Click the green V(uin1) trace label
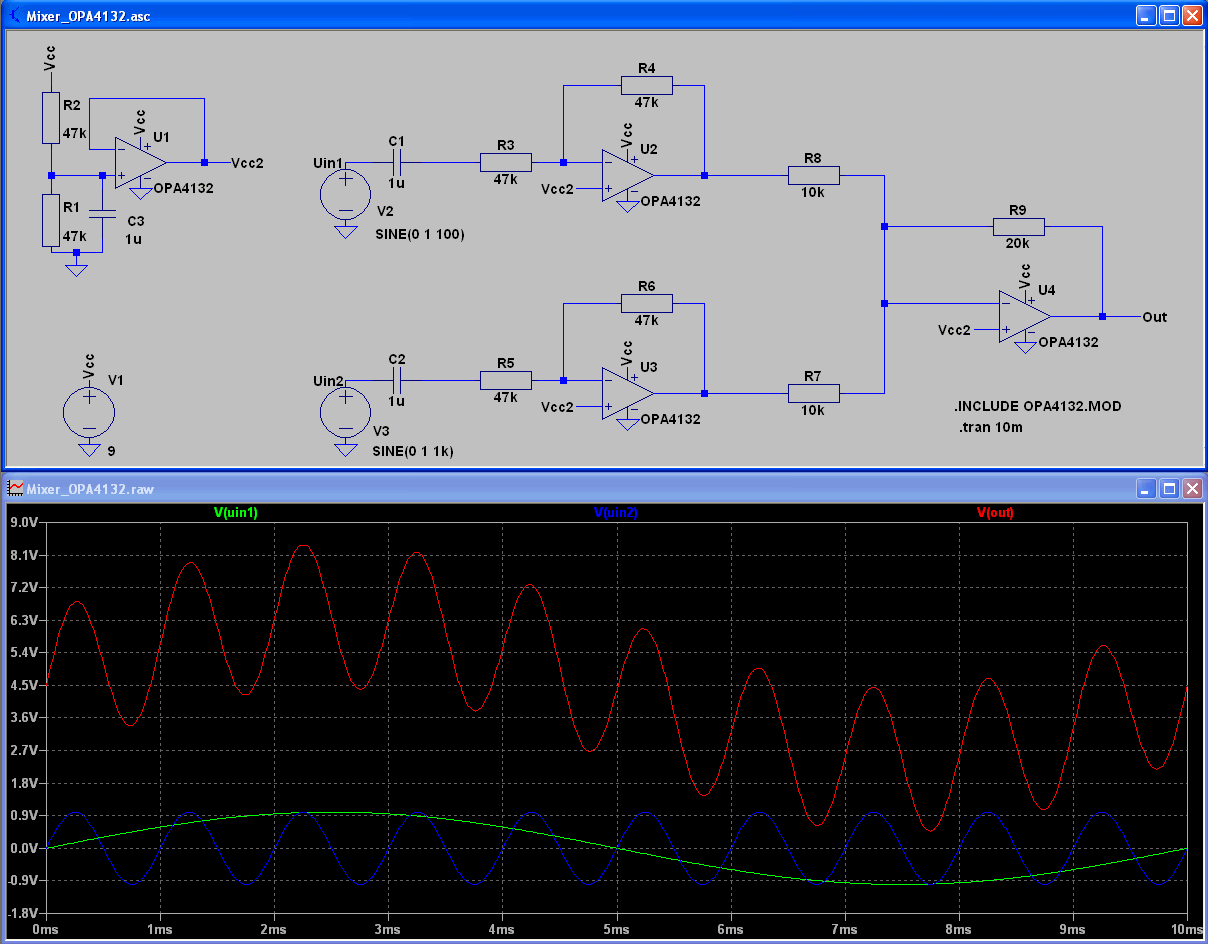Viewport: 1208px width, 944px height. click(236, 513)
